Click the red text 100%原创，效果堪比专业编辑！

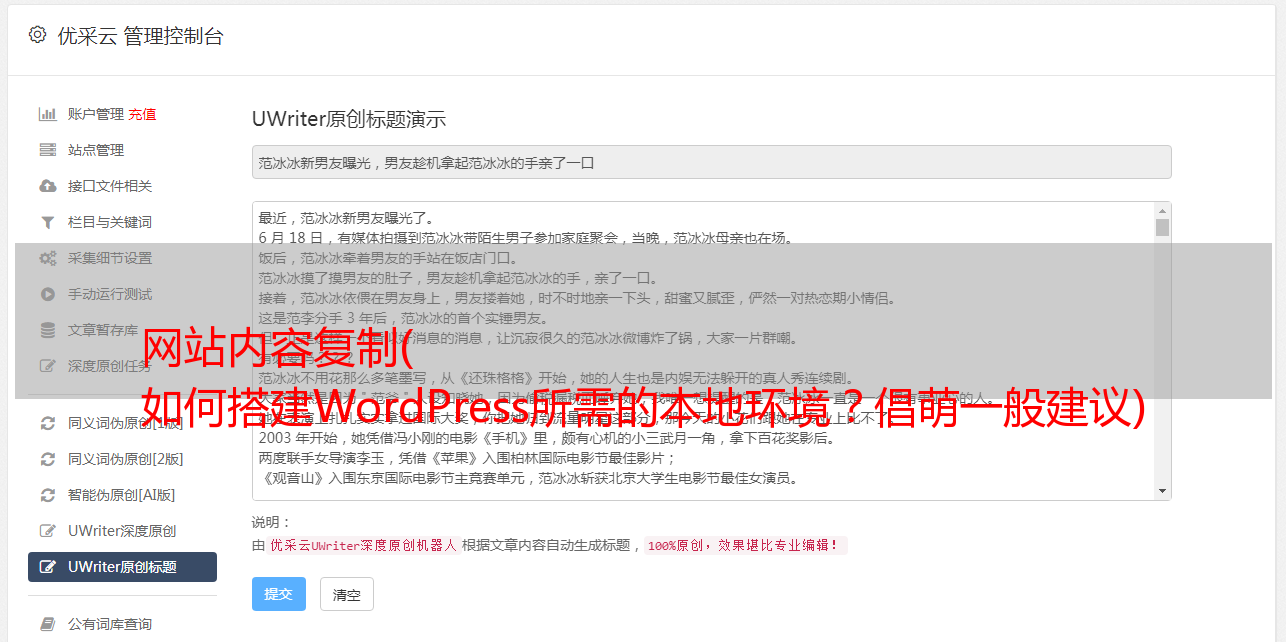coord(746,545)
